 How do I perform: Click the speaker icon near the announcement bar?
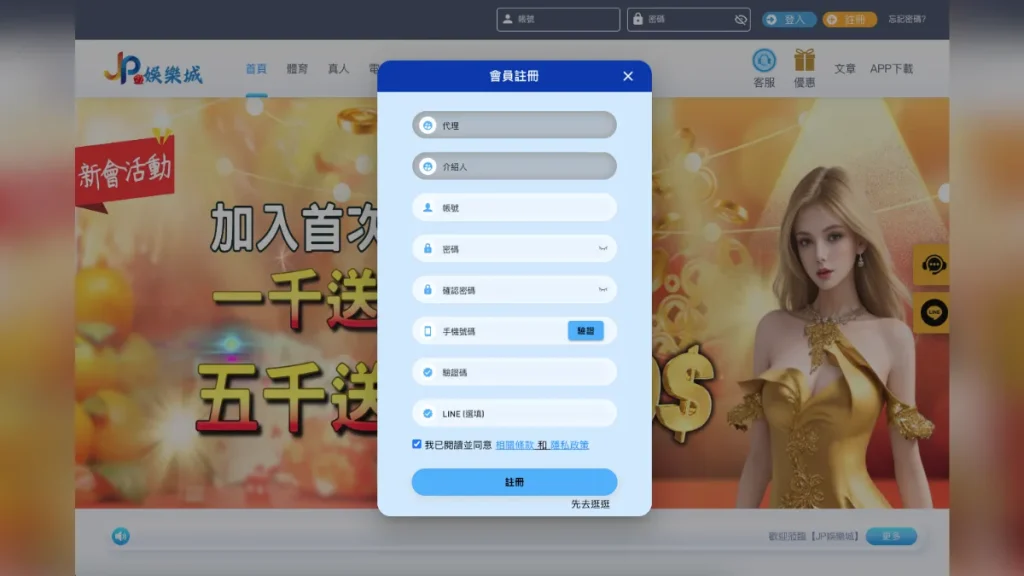click(123, 536)
